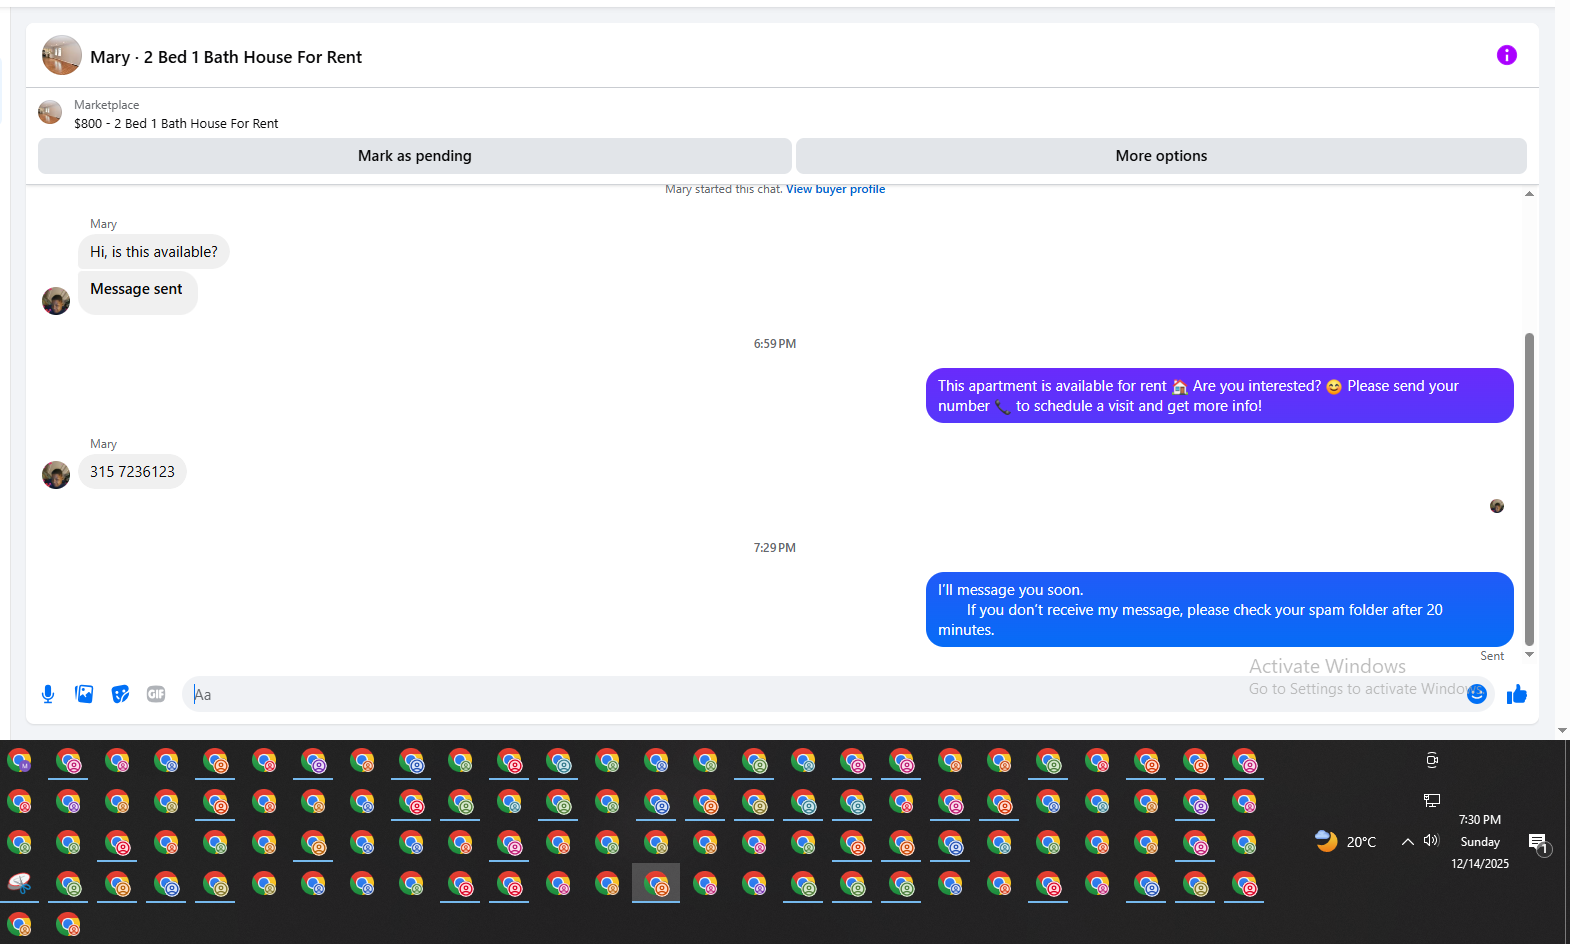Click the chat vertical scrollbar thumb
The height and width of the screenshot is (944, 1570).
[x=1529, y=490]
